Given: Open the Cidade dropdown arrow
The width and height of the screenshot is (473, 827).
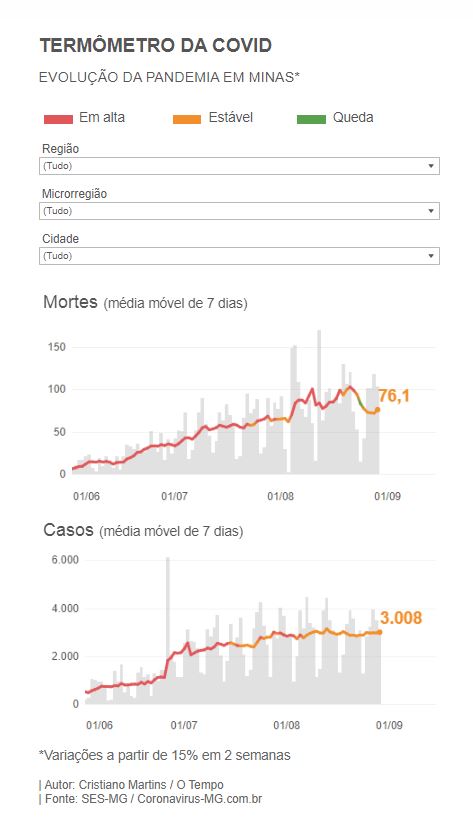Looking at the screenshot, I should pos(431,256).
